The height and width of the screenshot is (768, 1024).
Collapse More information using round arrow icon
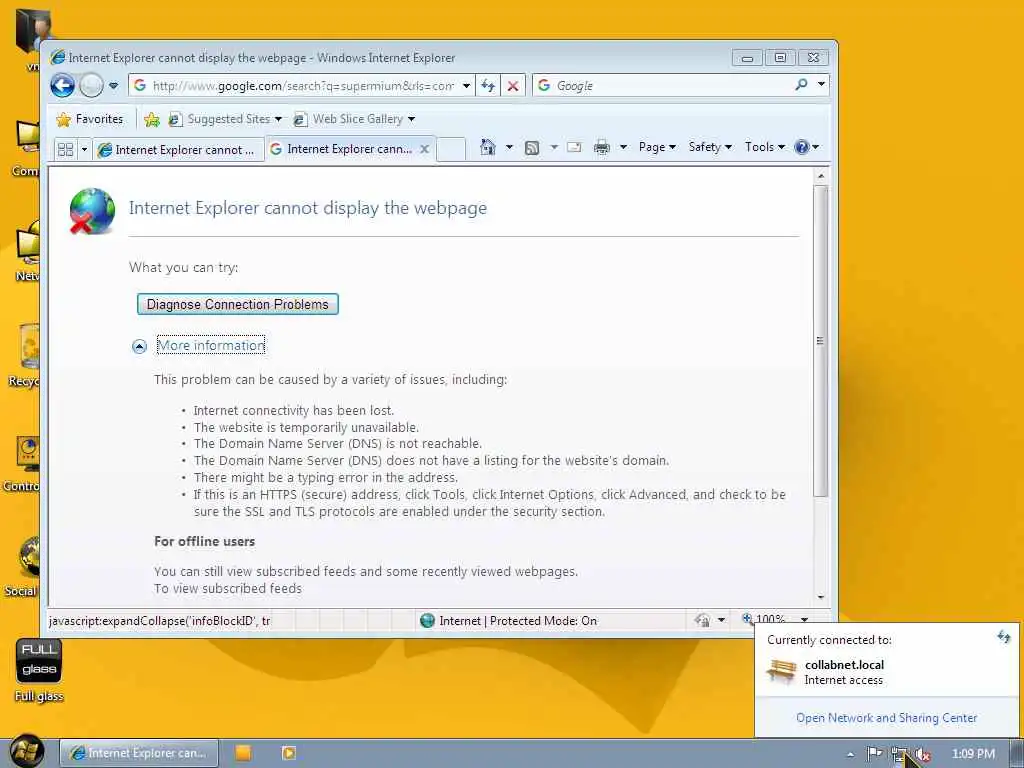click(x=139, y=346)
